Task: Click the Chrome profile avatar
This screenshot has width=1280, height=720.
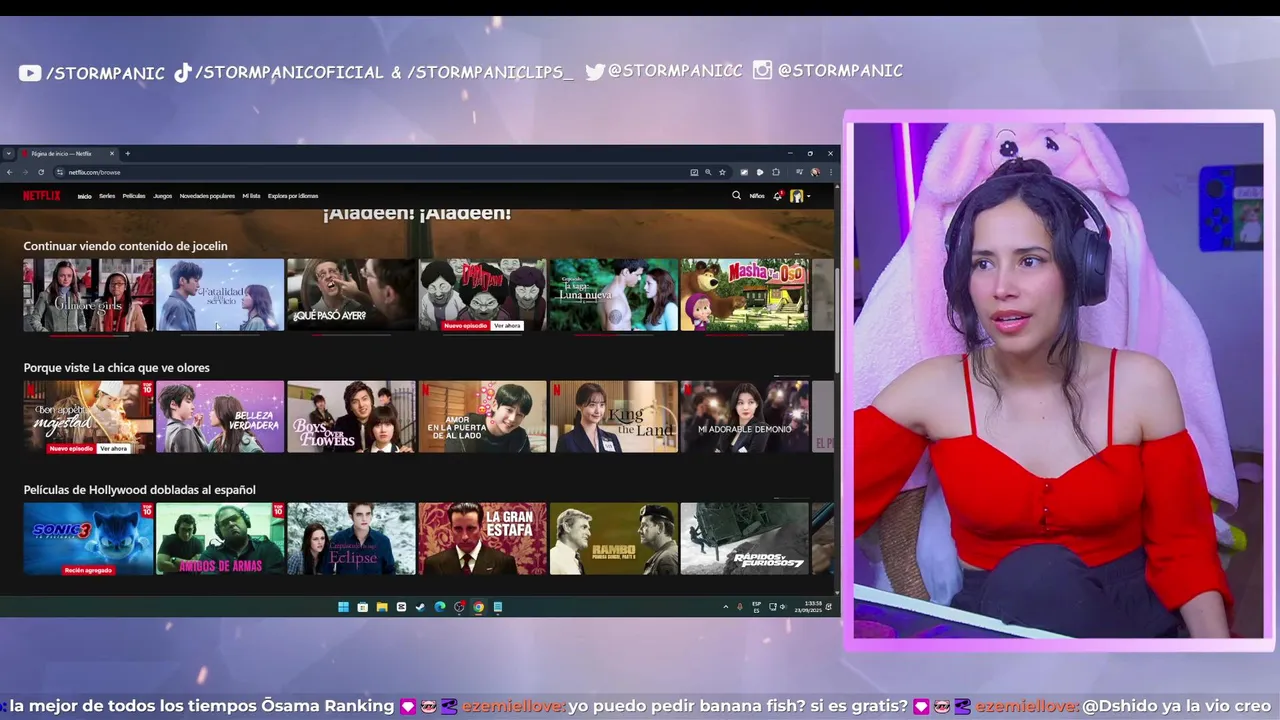Action: coord(815,172)
